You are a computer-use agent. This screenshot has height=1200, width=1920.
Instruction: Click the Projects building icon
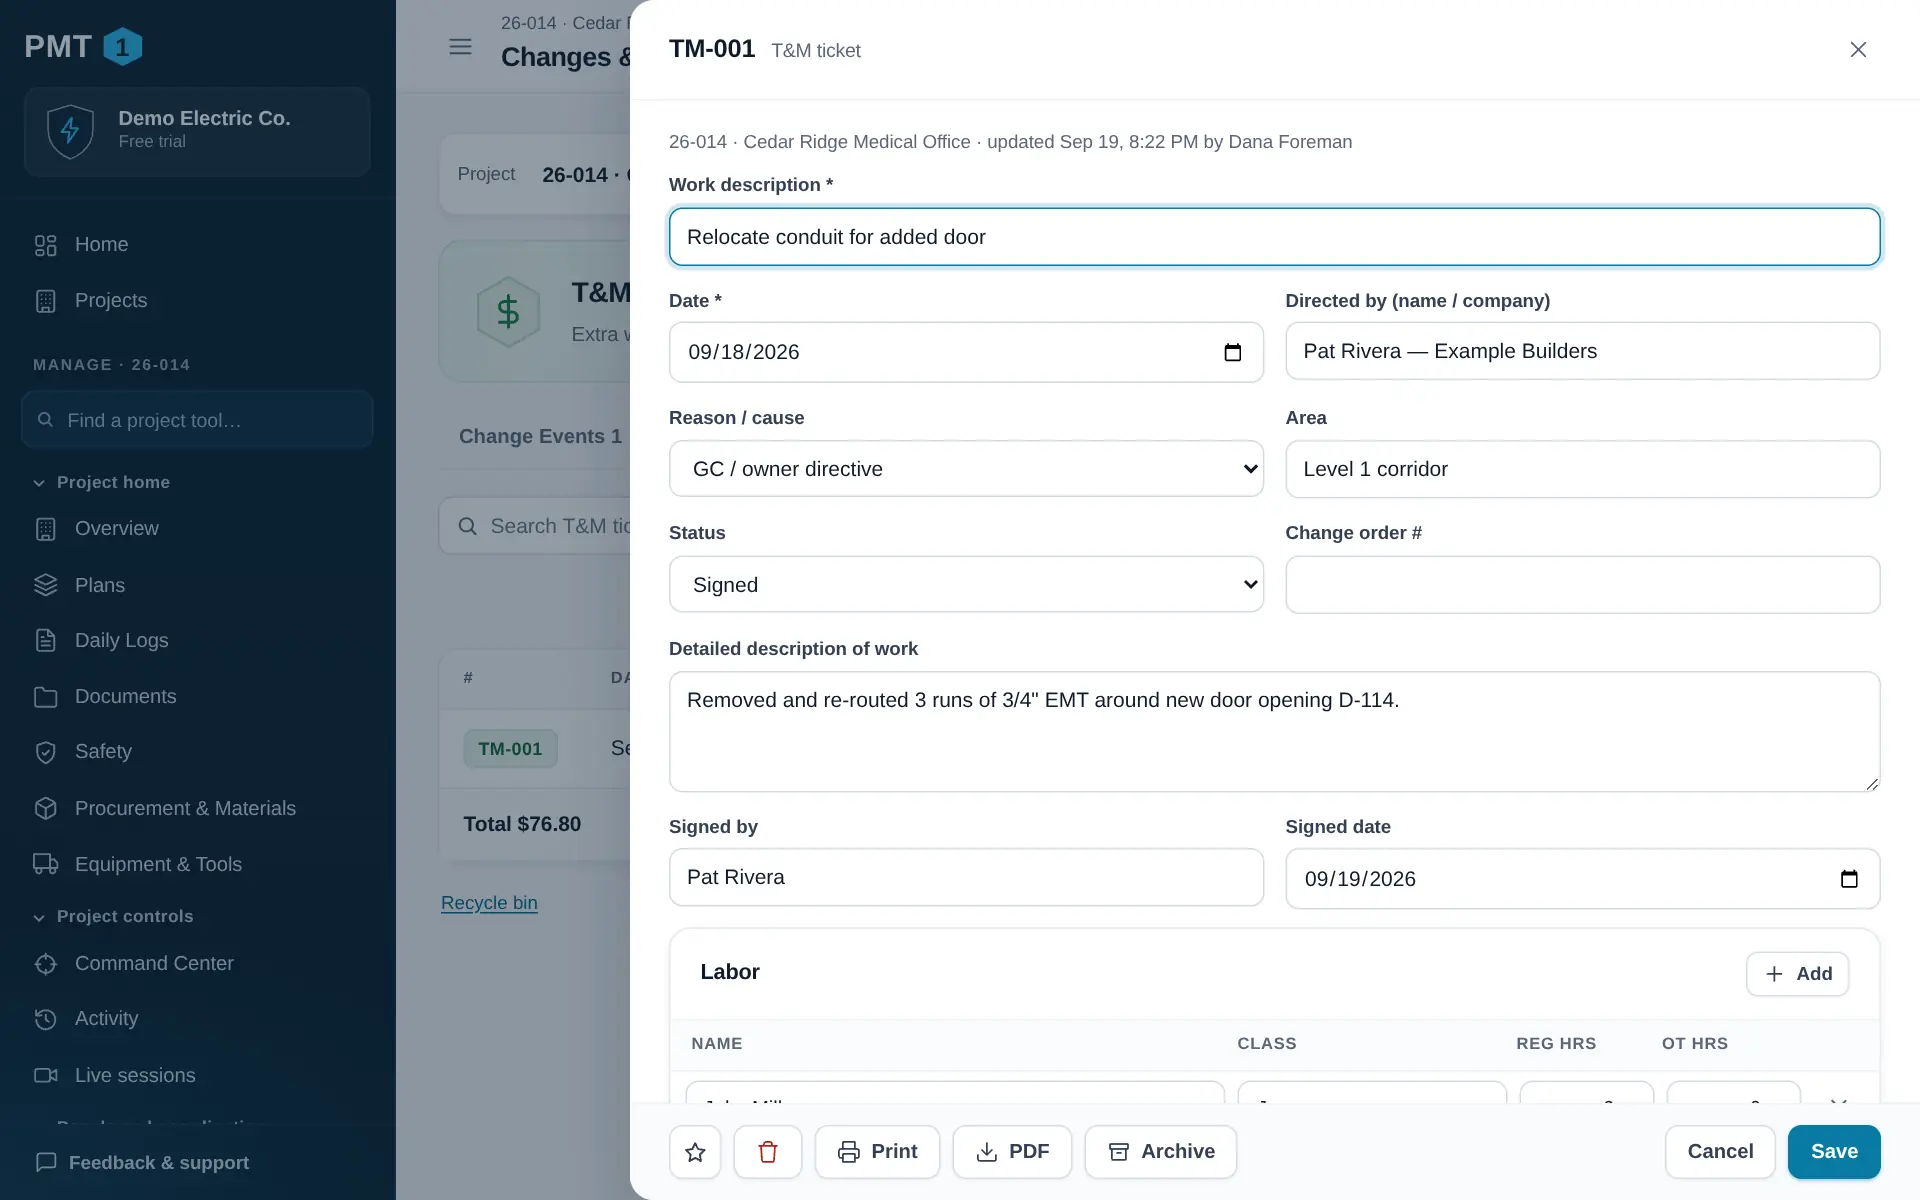click(46, 301)
